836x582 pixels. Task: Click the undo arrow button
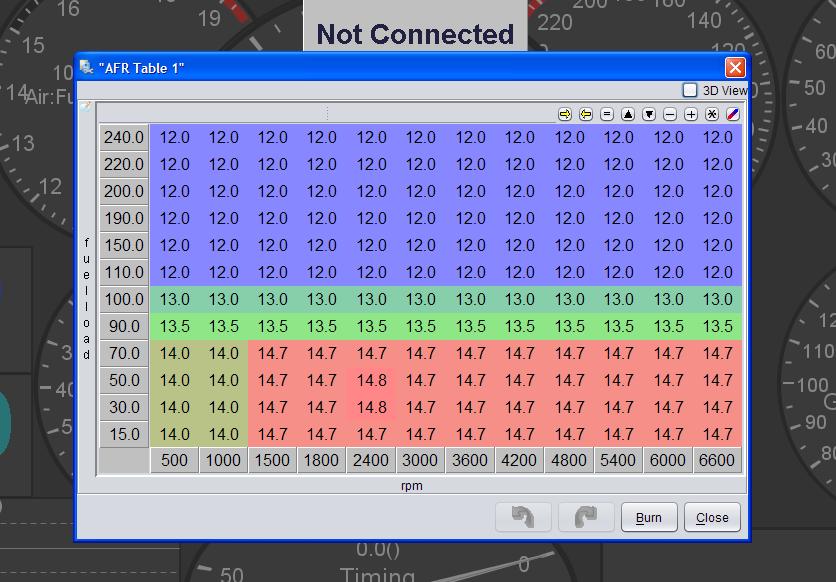click(x=523, y=517)
